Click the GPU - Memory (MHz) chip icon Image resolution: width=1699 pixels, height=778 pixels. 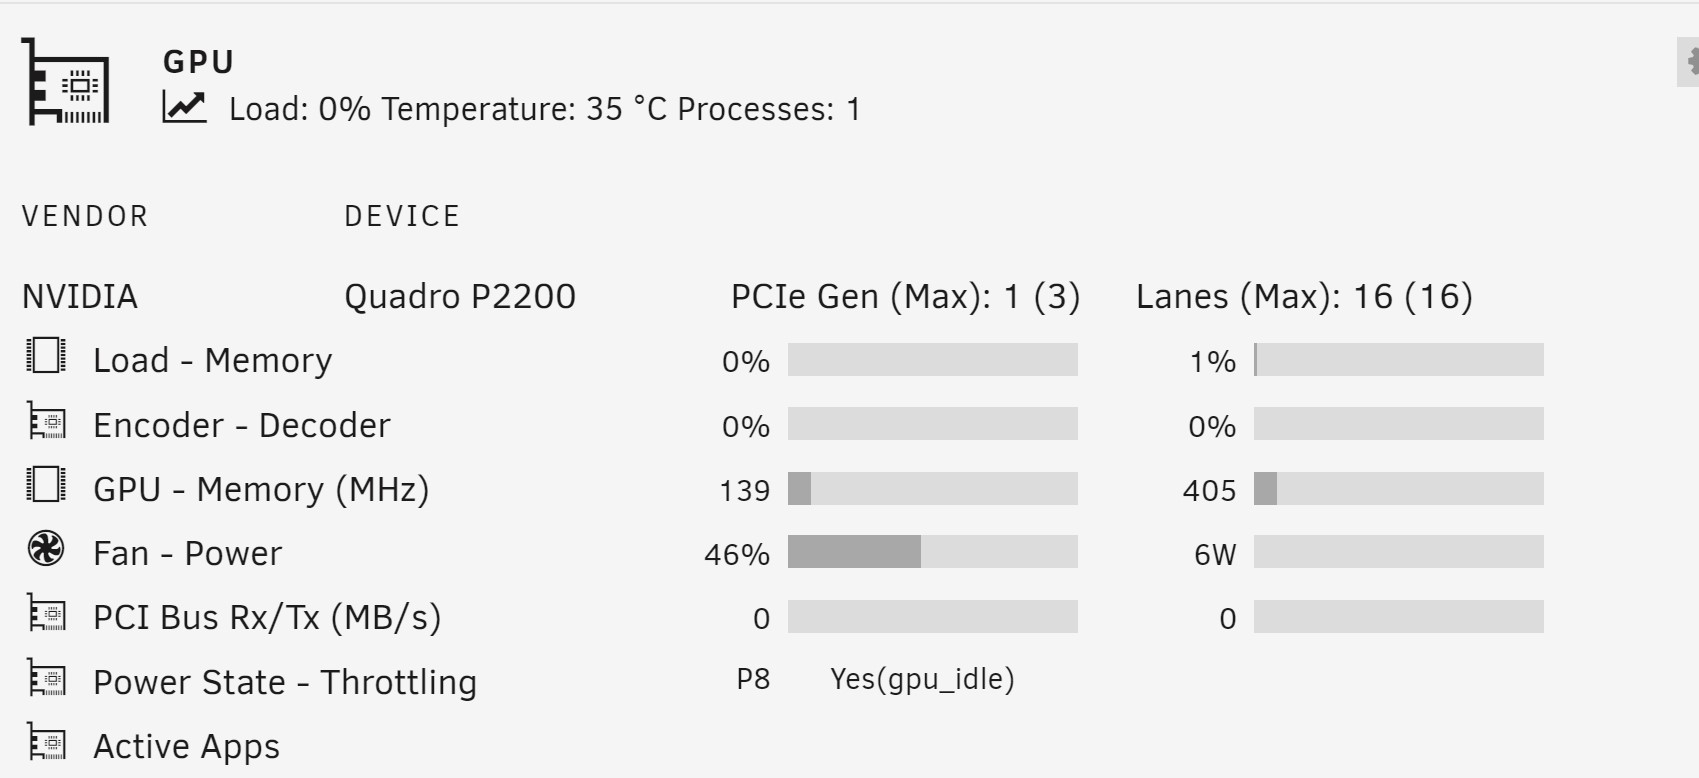(x=45, y=485)
